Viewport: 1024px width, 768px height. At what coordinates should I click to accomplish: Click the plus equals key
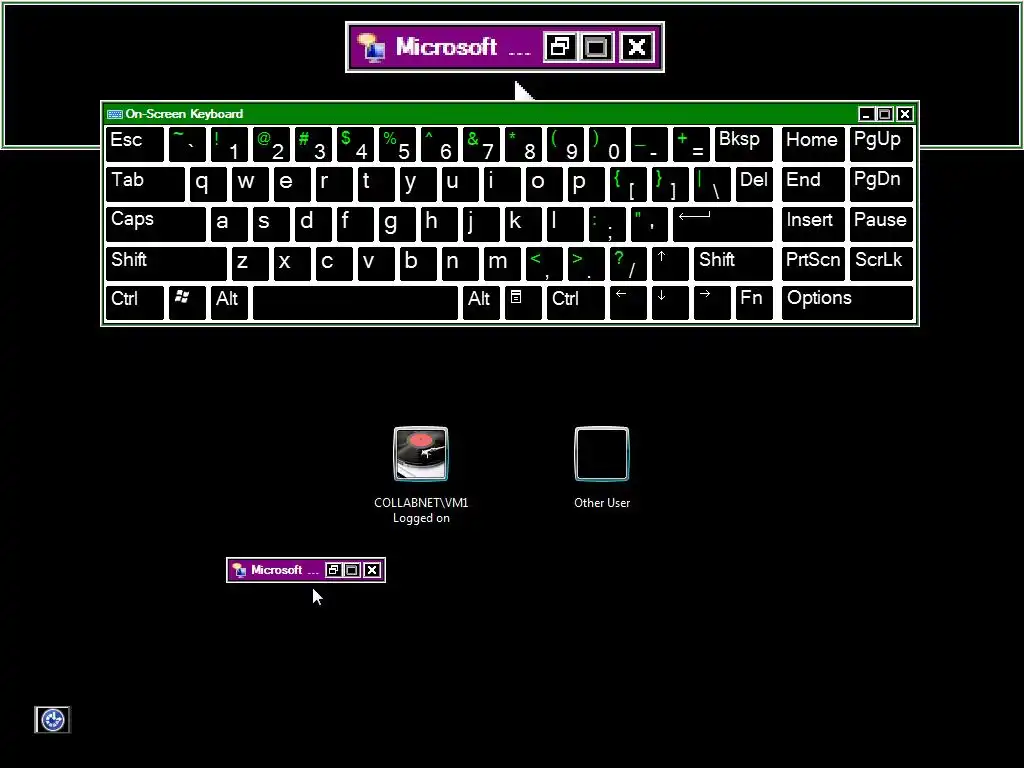[691, 144]
